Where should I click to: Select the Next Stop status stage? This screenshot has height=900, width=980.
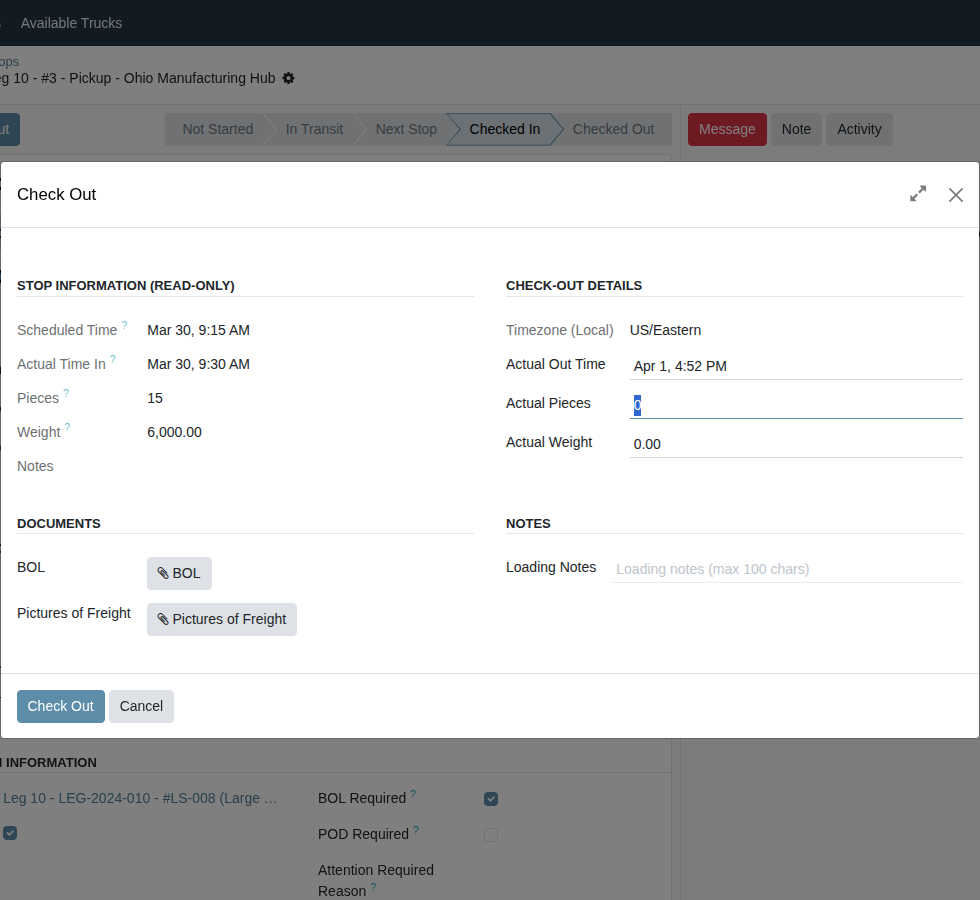[x=406, y=129]
